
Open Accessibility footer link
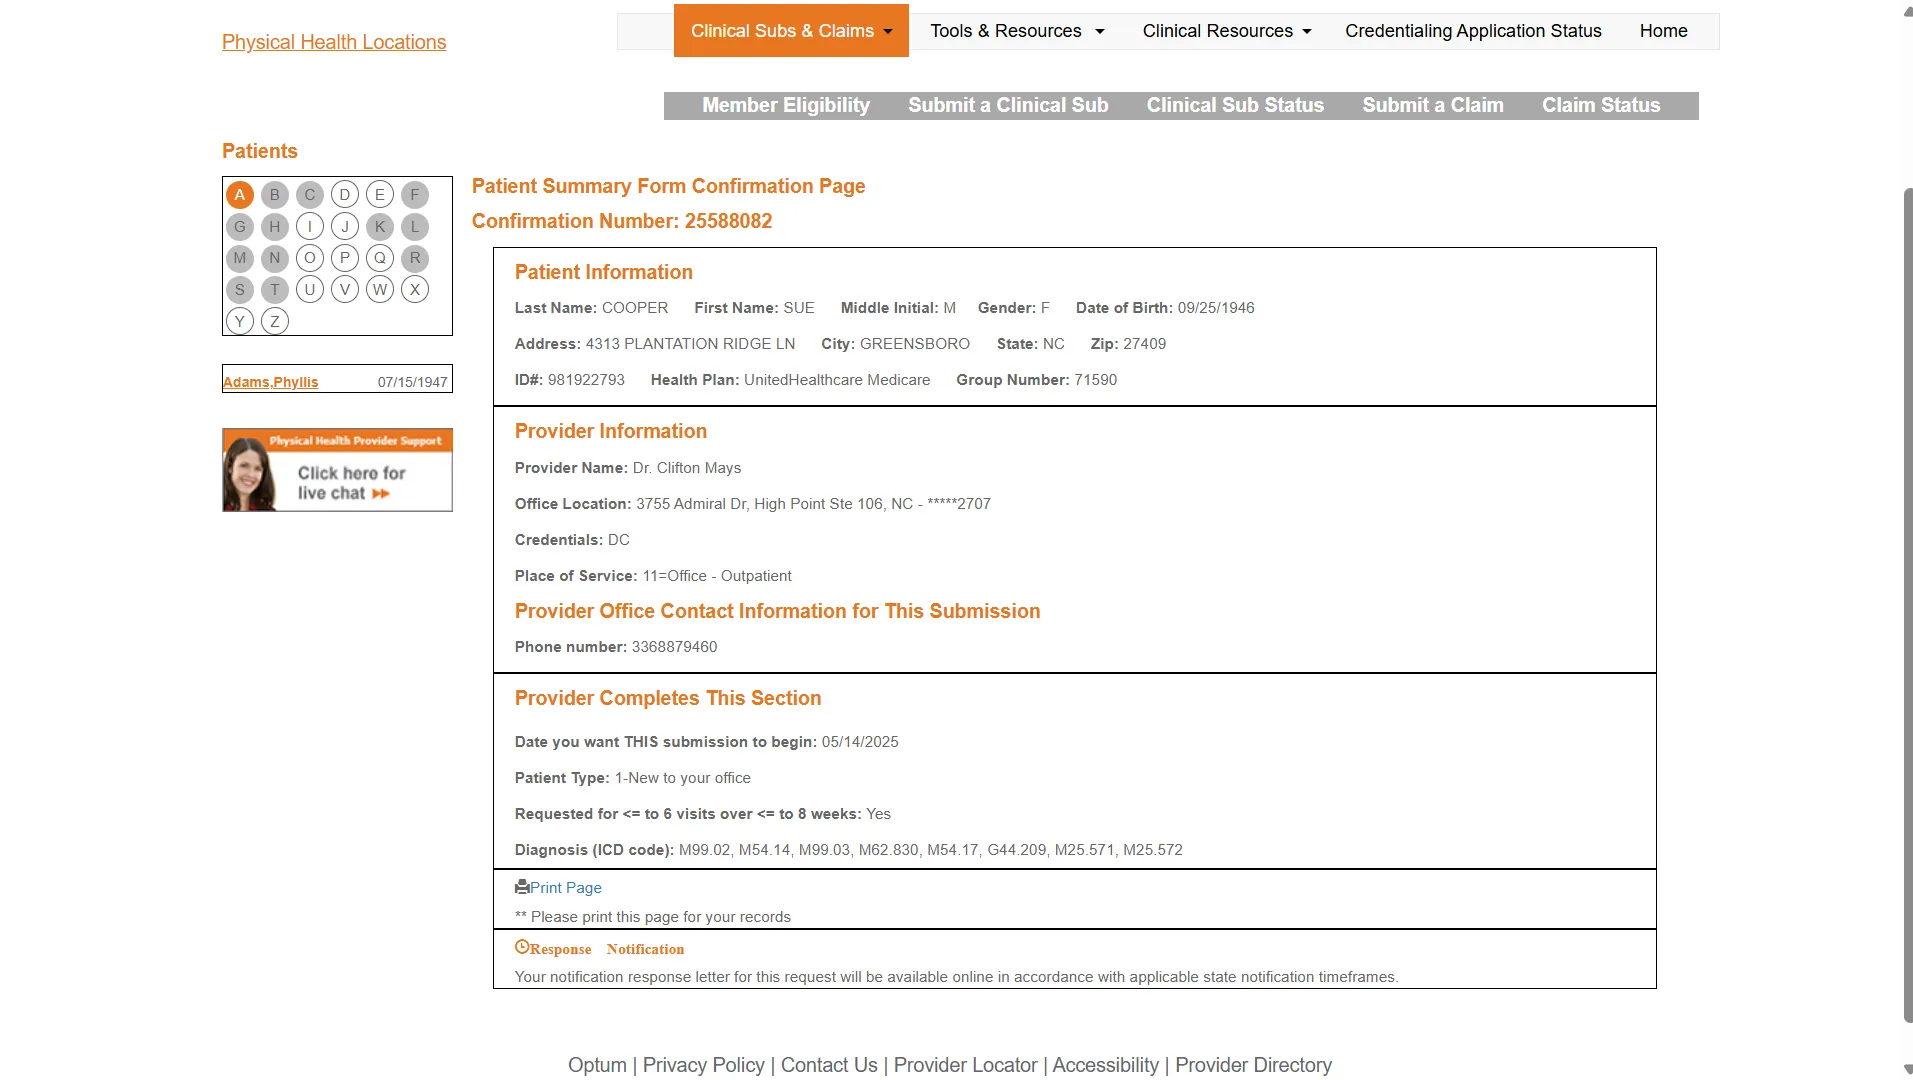coord(1105,1065)
